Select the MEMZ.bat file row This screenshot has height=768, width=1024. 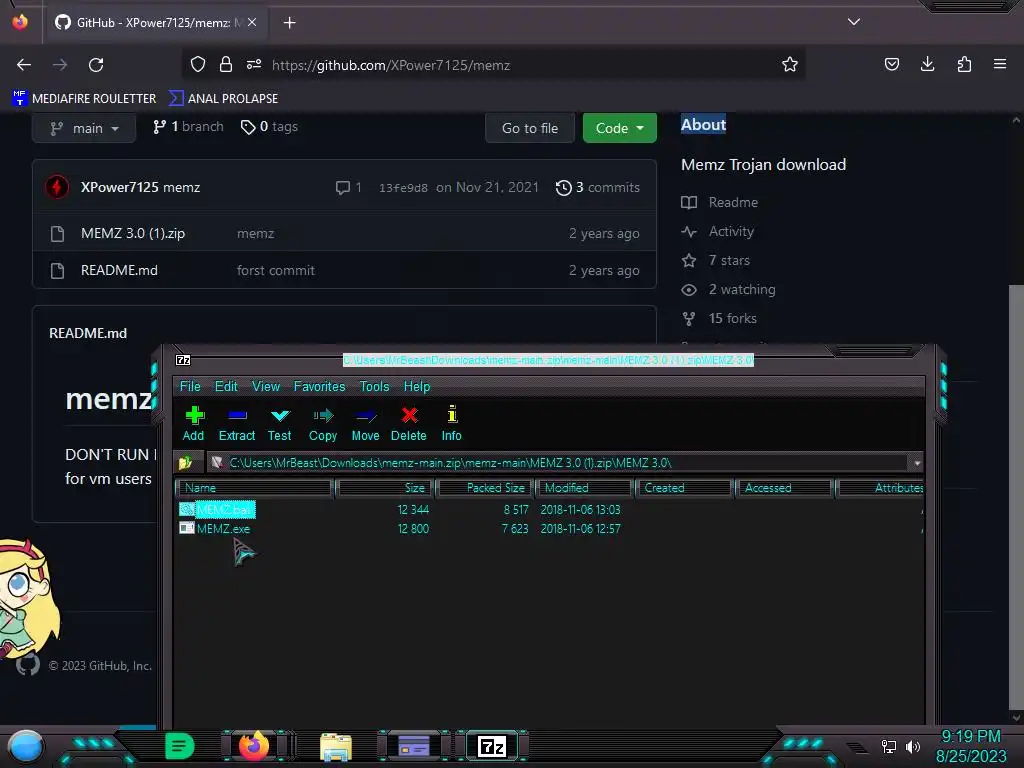[x=549, y=509]
